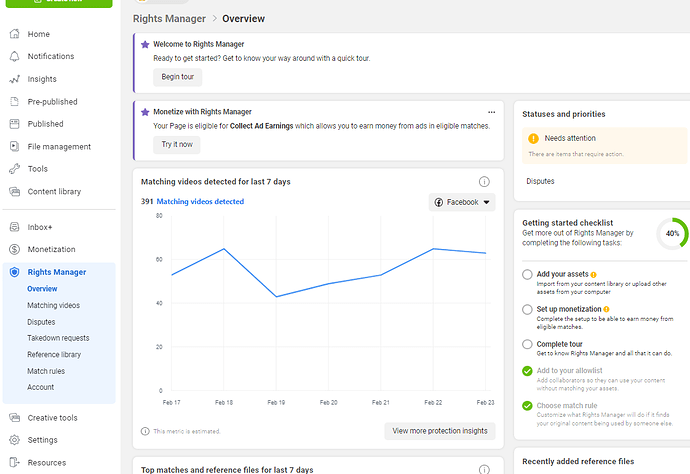Select the Overview submenu item

pos(42,289)
